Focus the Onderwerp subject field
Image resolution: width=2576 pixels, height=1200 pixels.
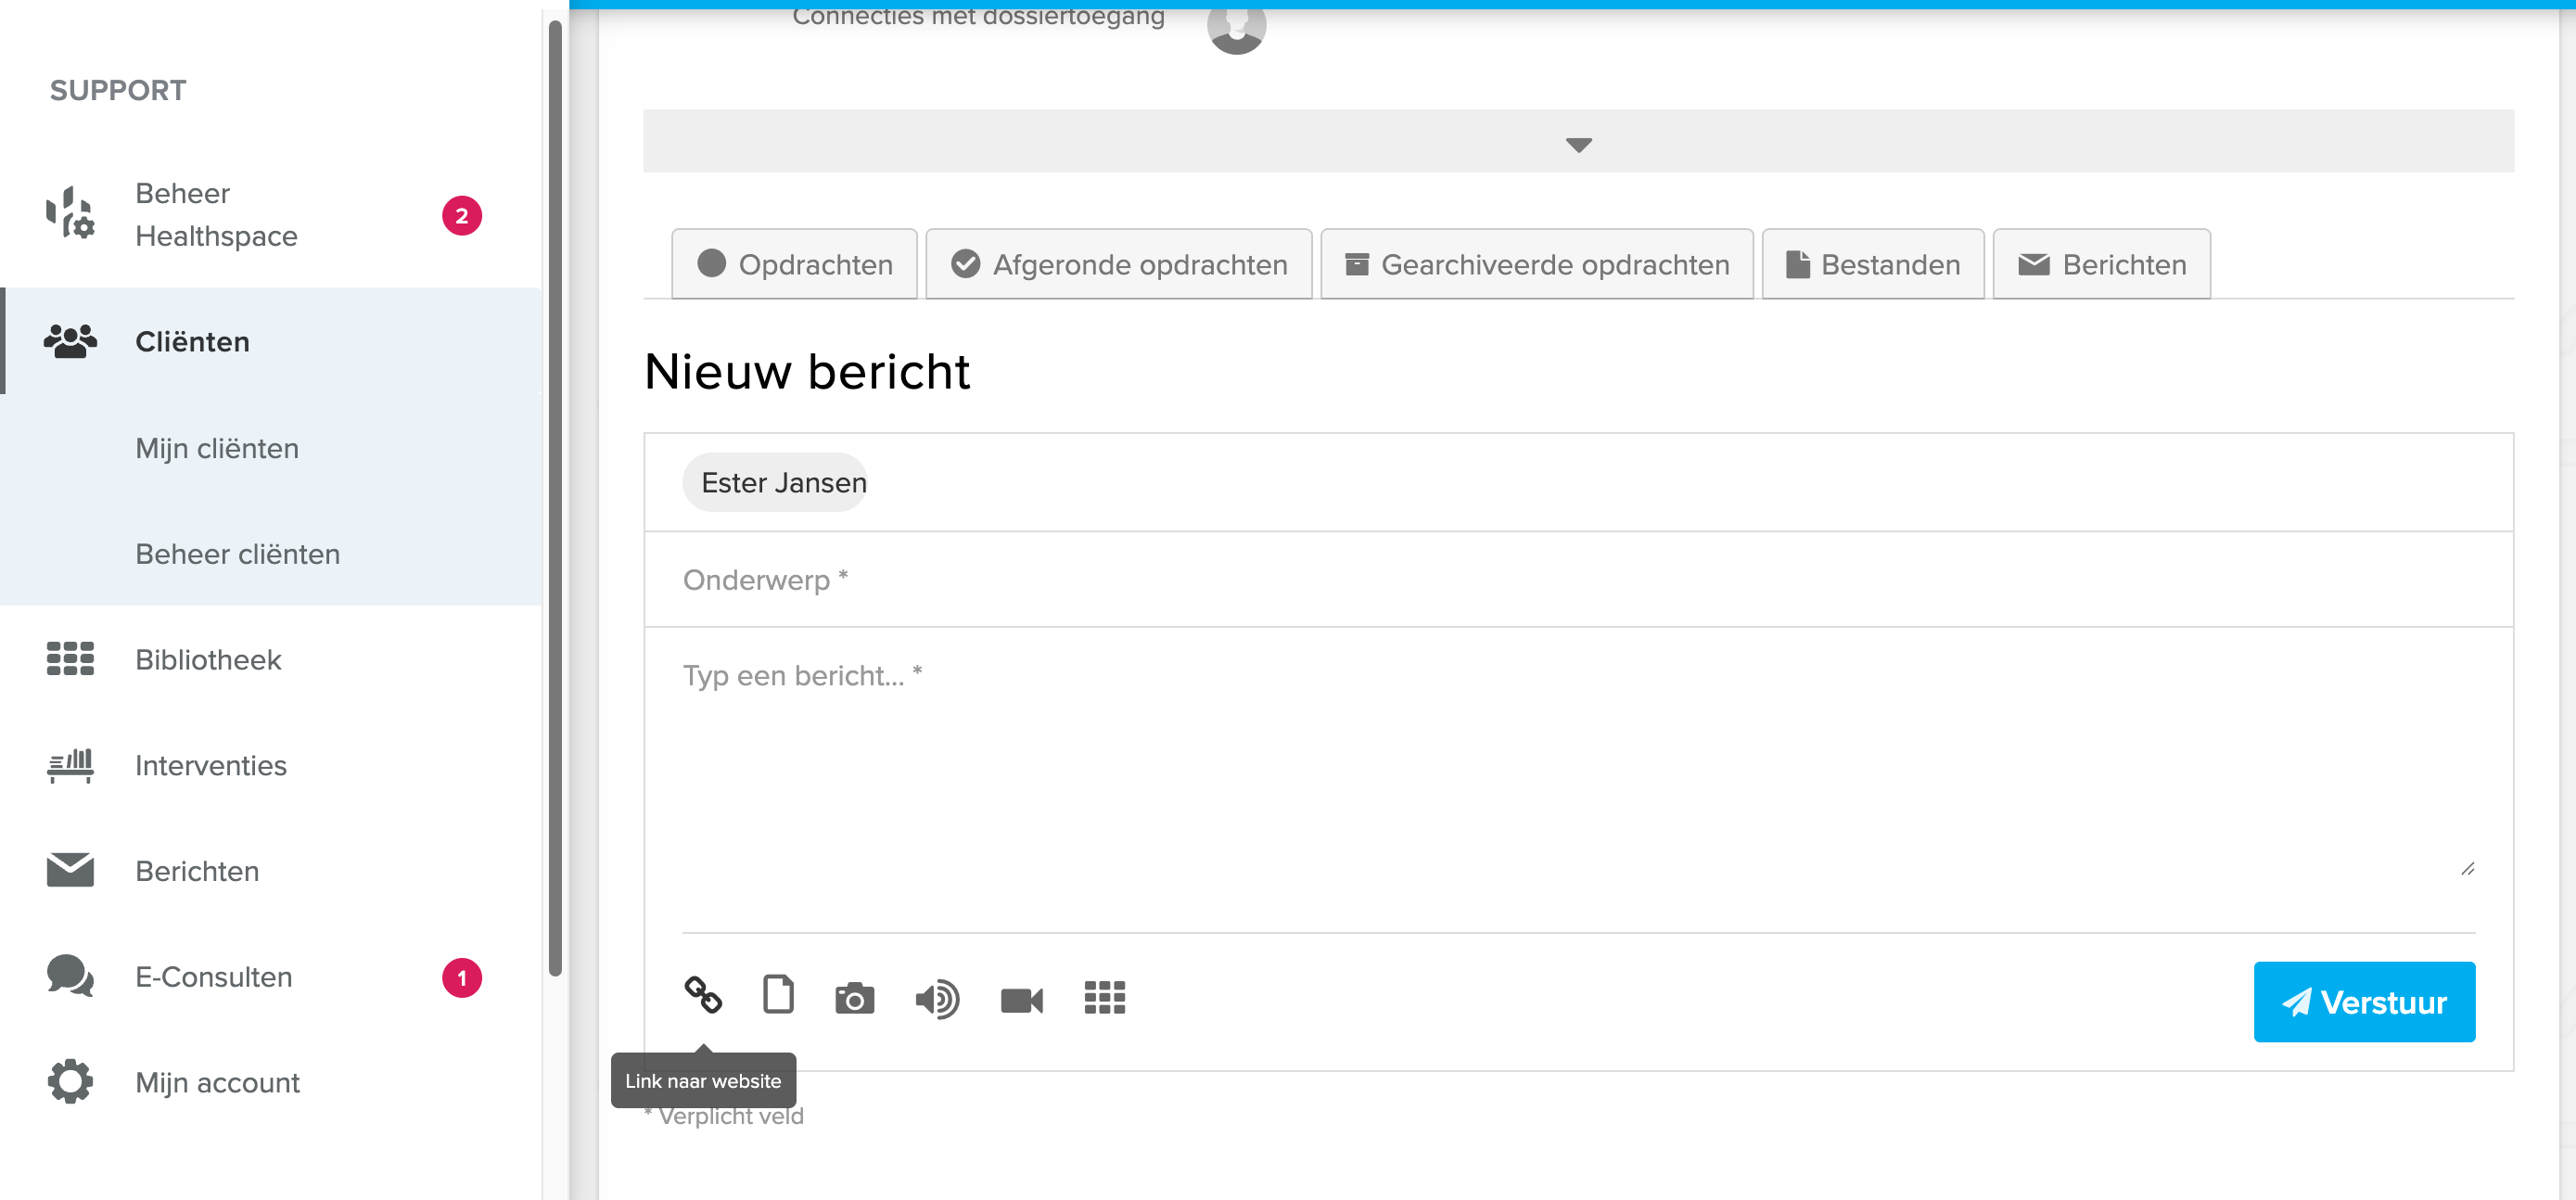[1578, 579]
